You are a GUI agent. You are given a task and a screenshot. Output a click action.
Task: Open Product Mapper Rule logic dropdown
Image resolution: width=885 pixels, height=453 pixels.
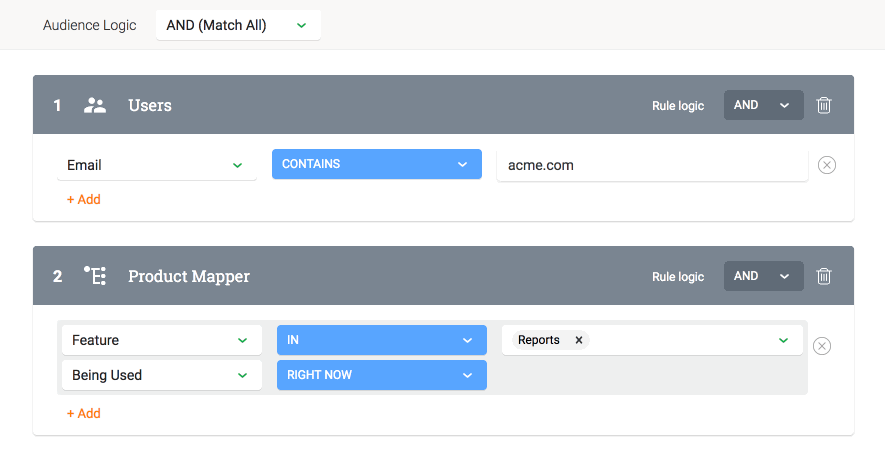(x=764, y=276)
